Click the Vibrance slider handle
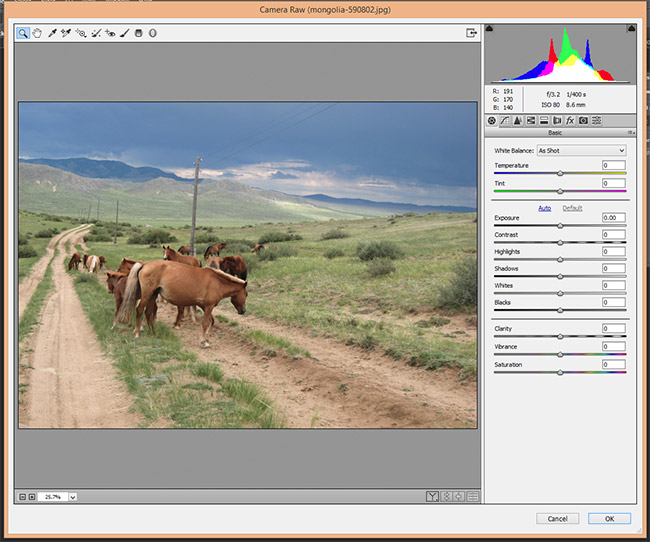 [x=560, y=355]
